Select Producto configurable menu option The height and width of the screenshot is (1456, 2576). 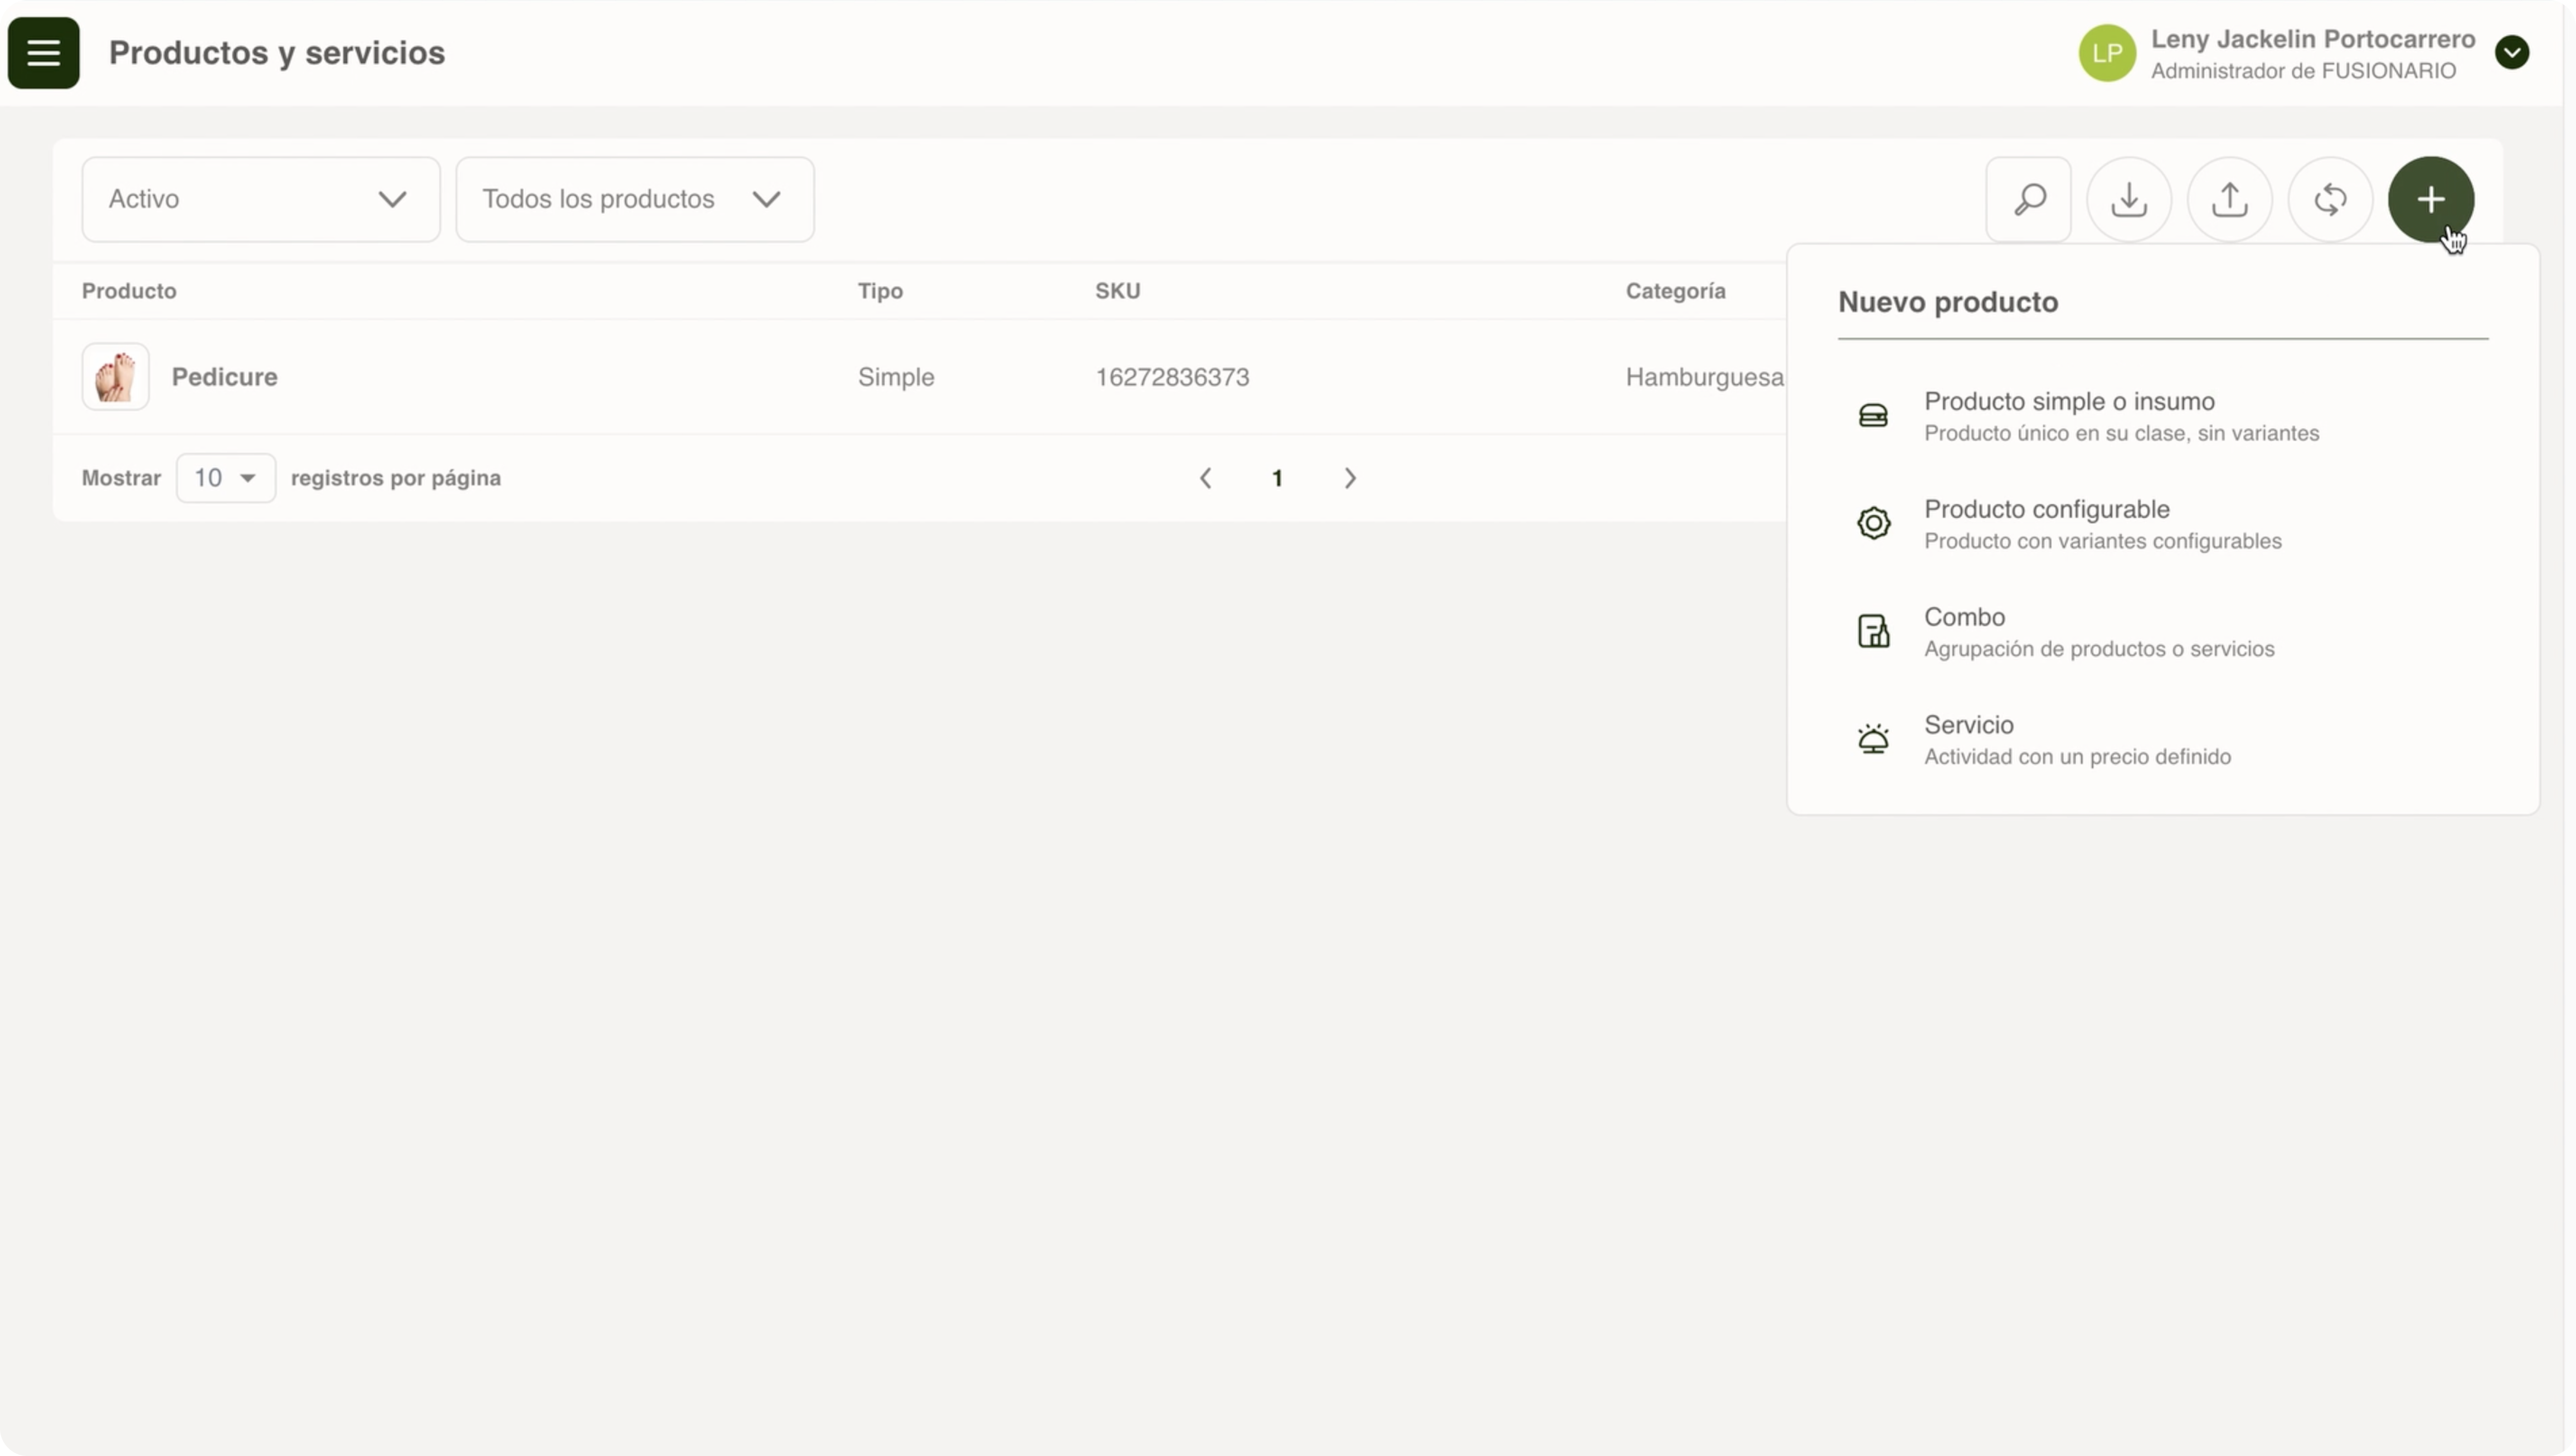[2046, 510]
